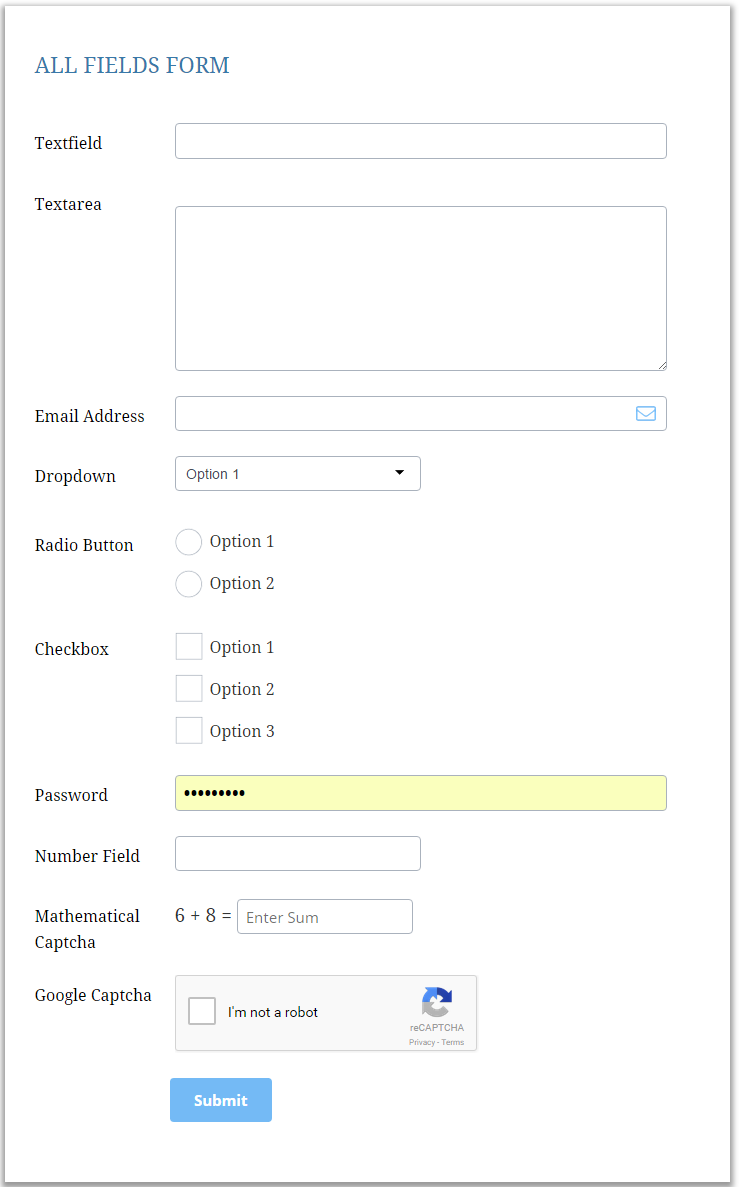Check the Checkbox Option 1 box

point(189,647)
